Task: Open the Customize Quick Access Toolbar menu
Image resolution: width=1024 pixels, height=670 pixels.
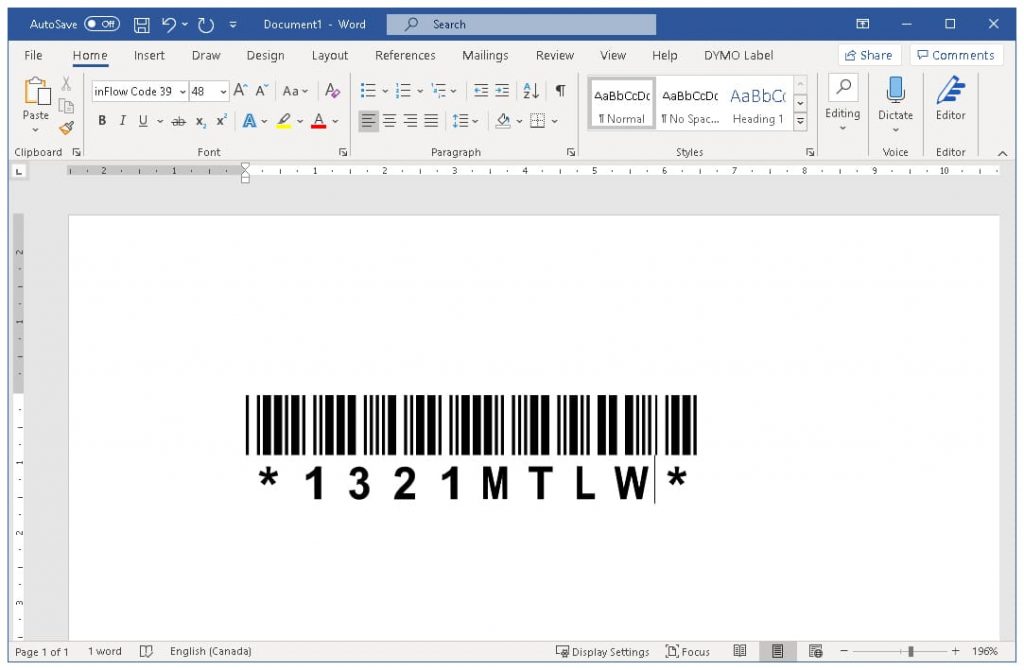Action: pyautogui.click(x=233, y=25)
